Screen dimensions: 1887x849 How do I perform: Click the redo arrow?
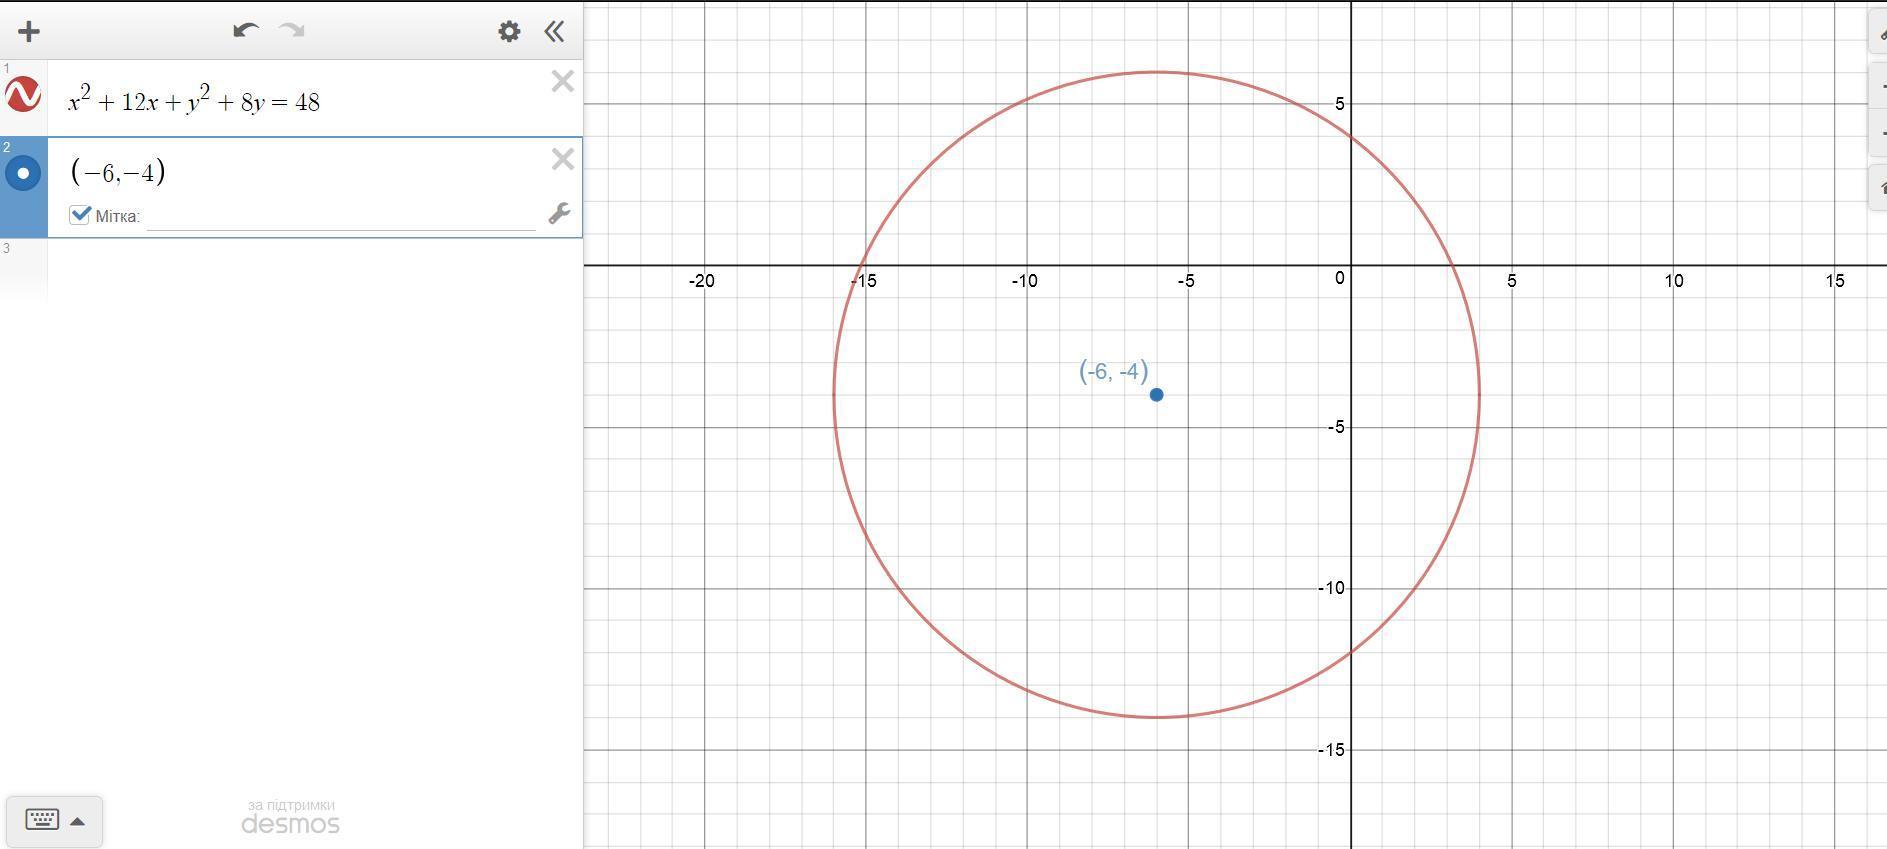click(x=292, y=30)
